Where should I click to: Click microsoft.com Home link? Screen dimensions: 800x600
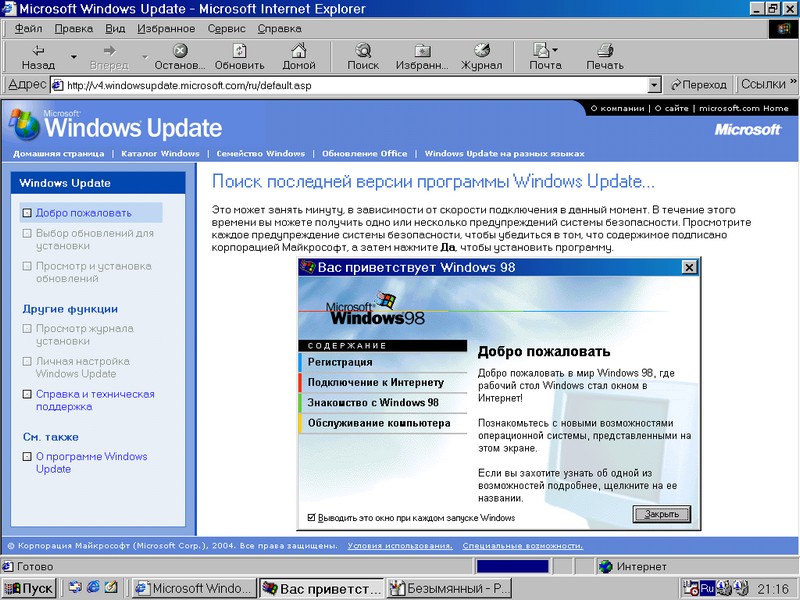(743, 108)
